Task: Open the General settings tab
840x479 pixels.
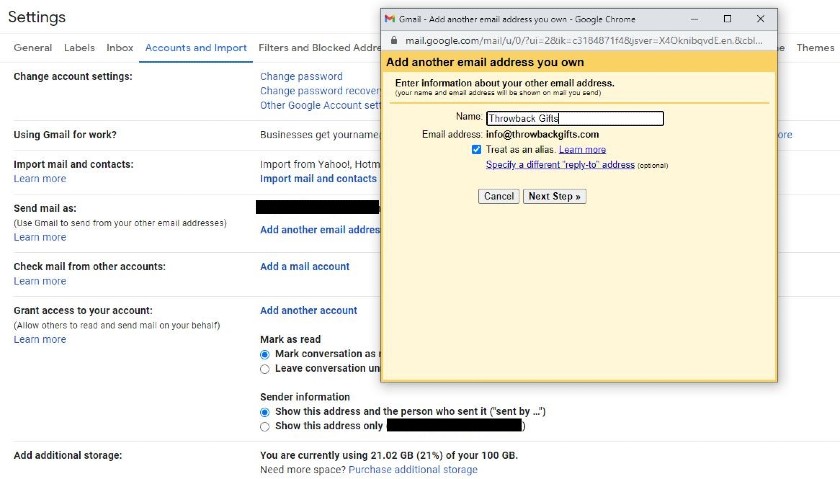Action: coord(33,48)
